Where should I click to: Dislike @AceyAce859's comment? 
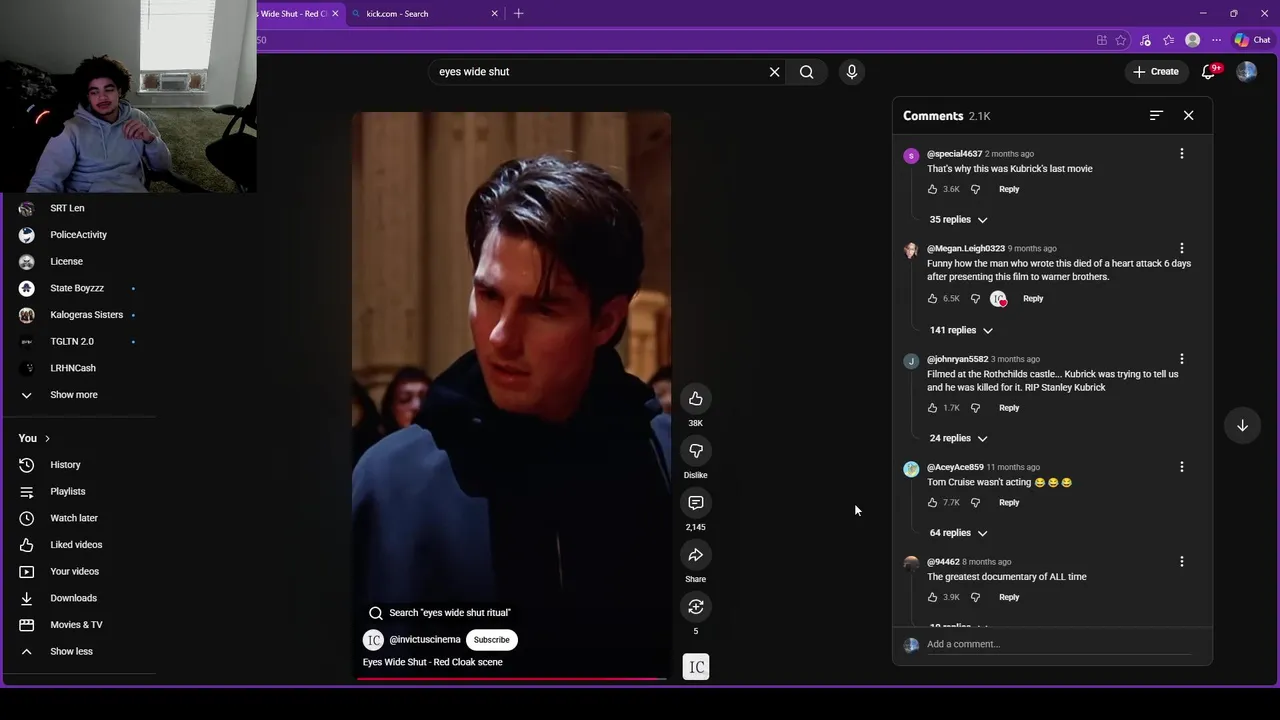click(976, 503)
